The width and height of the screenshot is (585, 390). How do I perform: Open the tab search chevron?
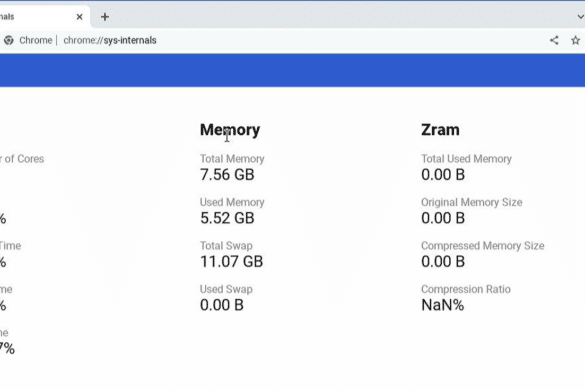point(580,17)
